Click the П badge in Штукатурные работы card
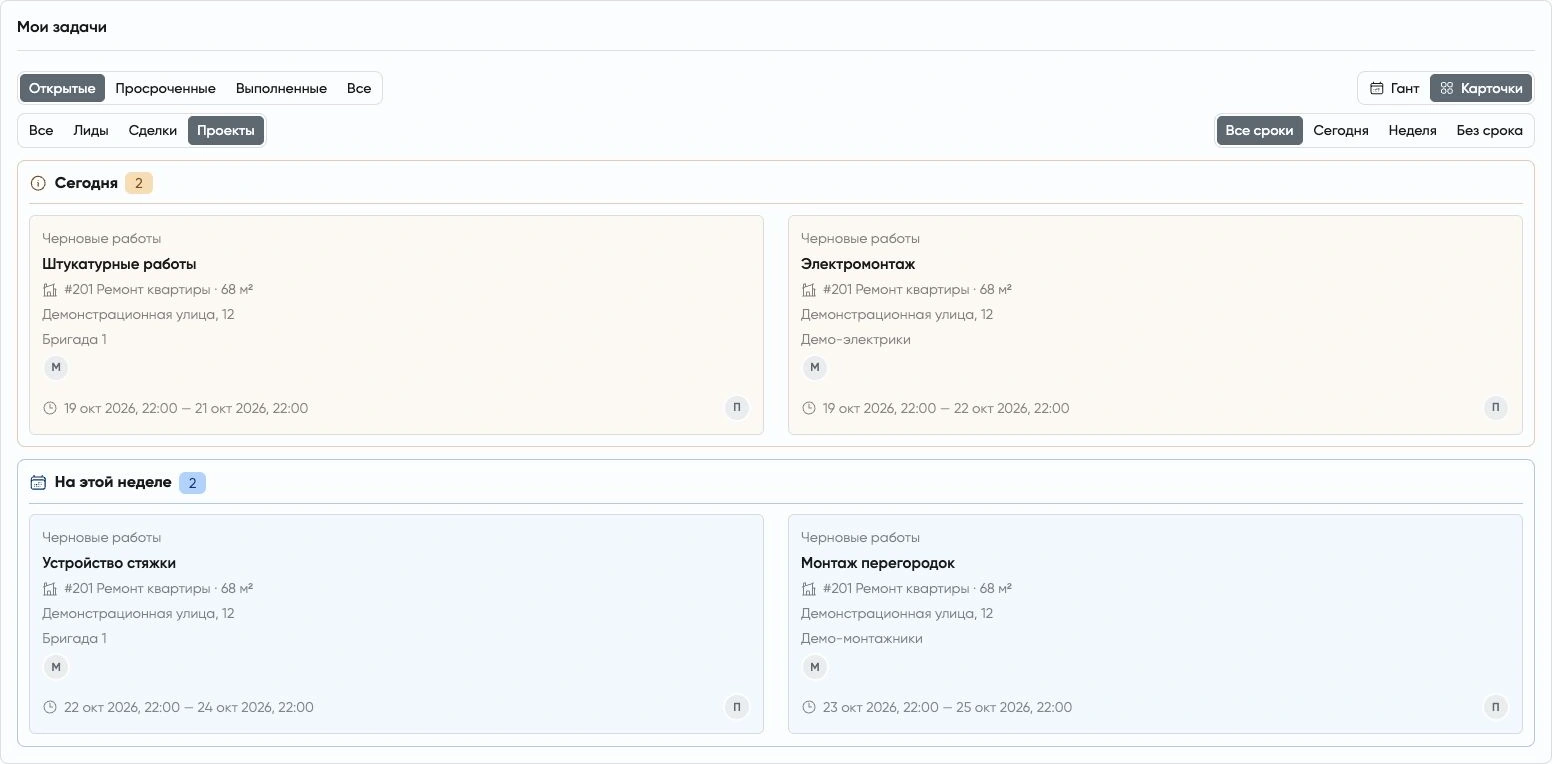 [x=737, y=407]
